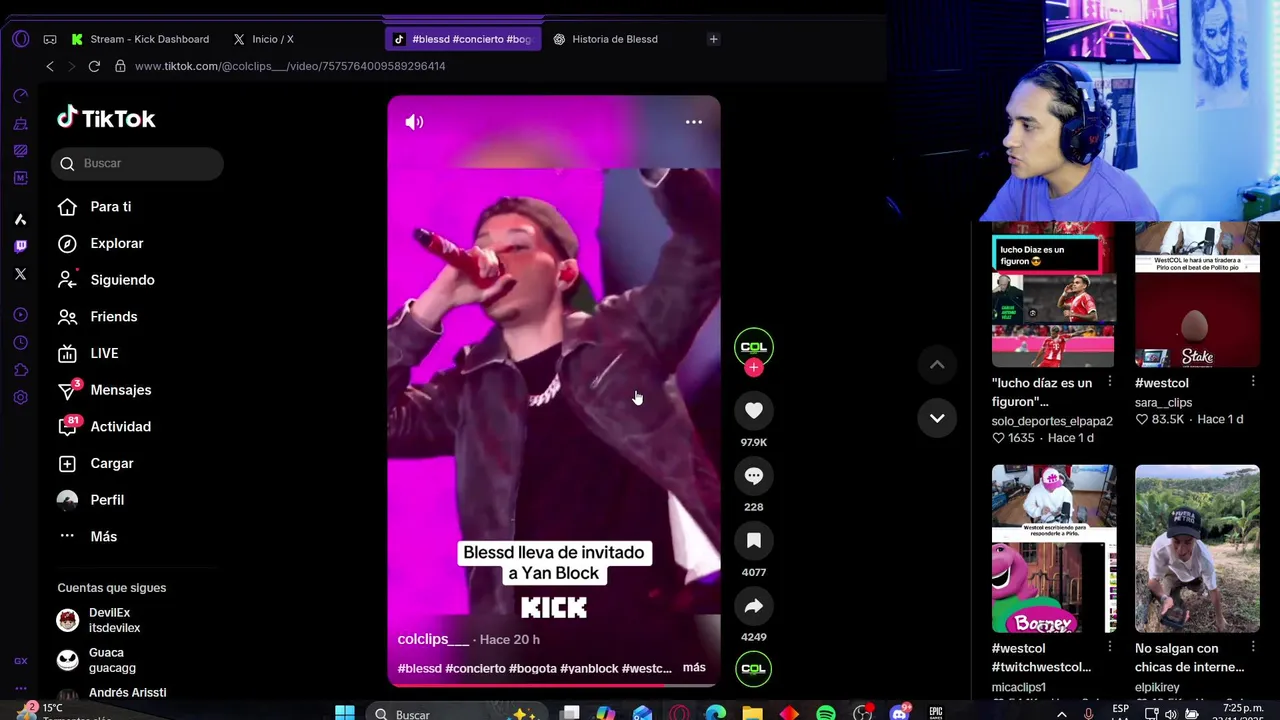
Task: Open History clock icon in Opera sidebar
Action: [x=20, y=343]
